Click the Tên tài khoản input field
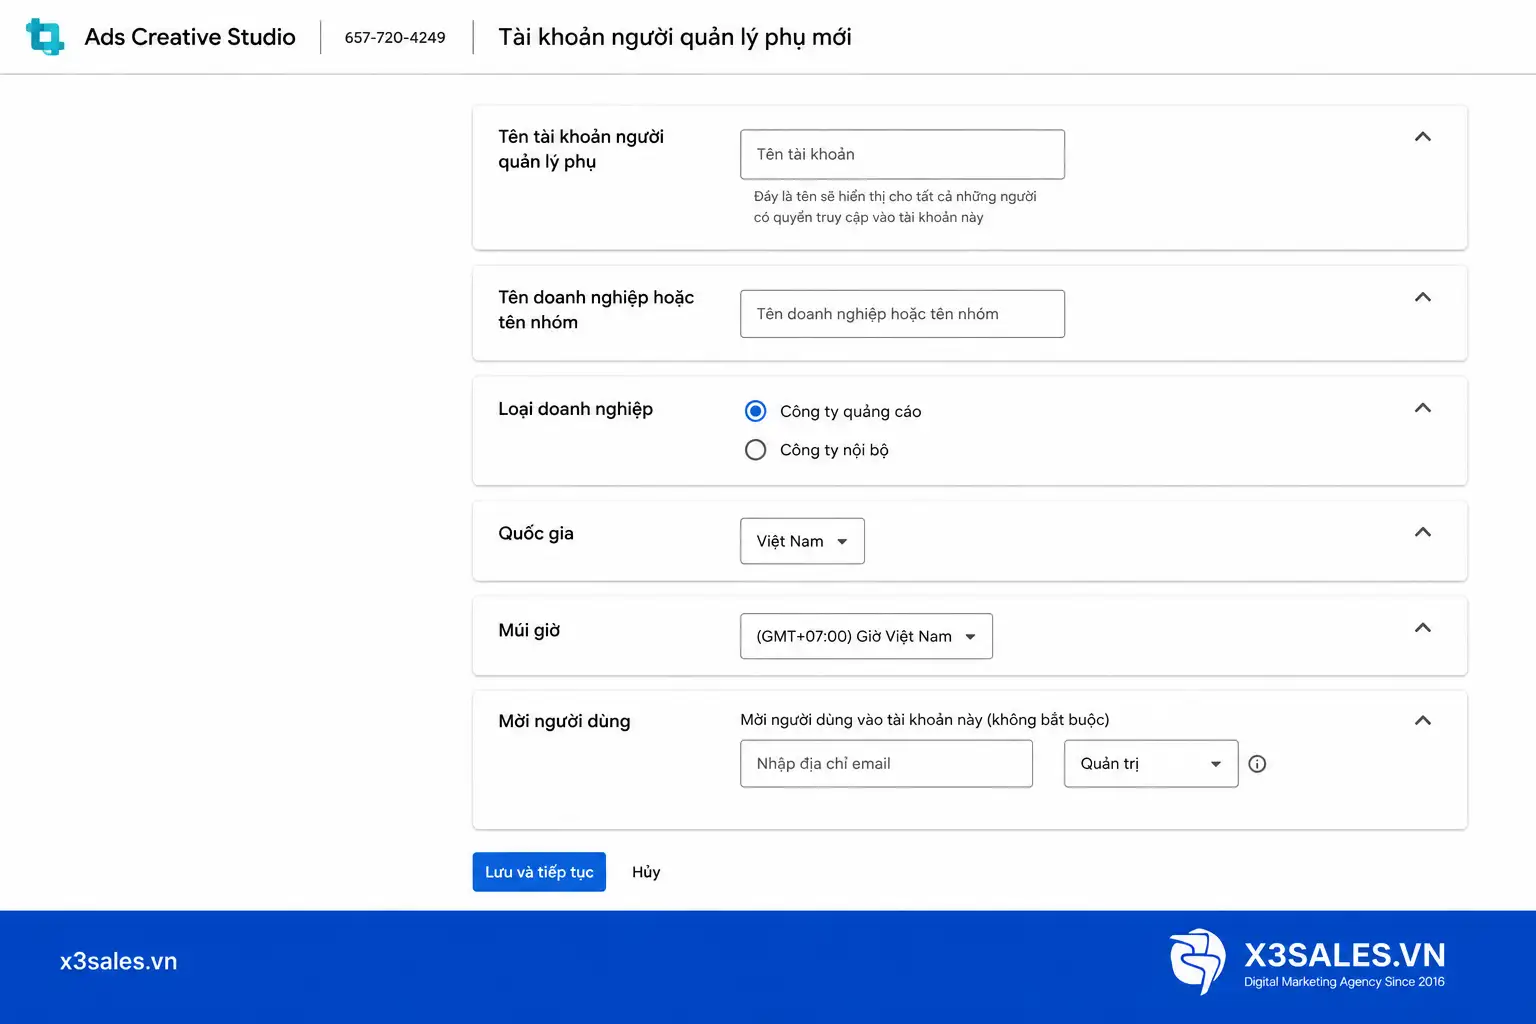The height and width of the screenshot is (1024, 1536). (902, 154)
